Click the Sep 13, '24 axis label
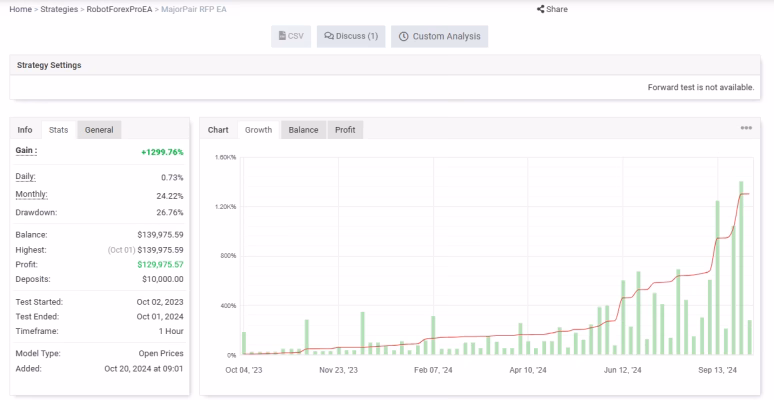Viewport: 774px width, 400px height. [717, 370]
